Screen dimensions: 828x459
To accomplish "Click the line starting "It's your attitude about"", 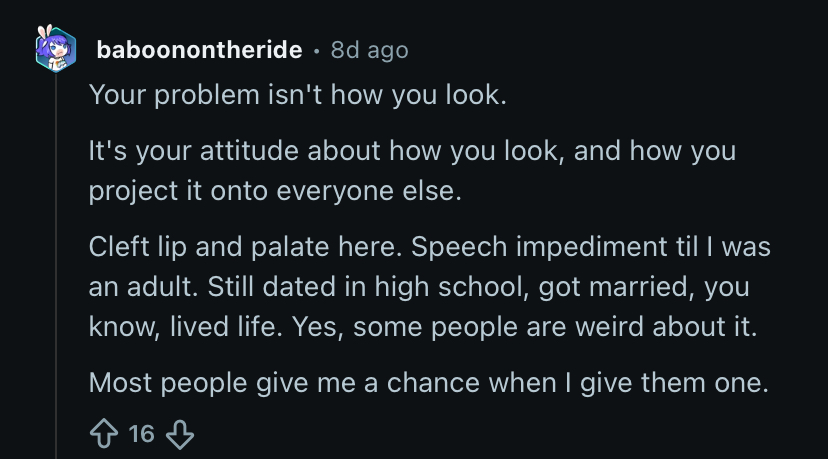I will [x=412, y=152].
